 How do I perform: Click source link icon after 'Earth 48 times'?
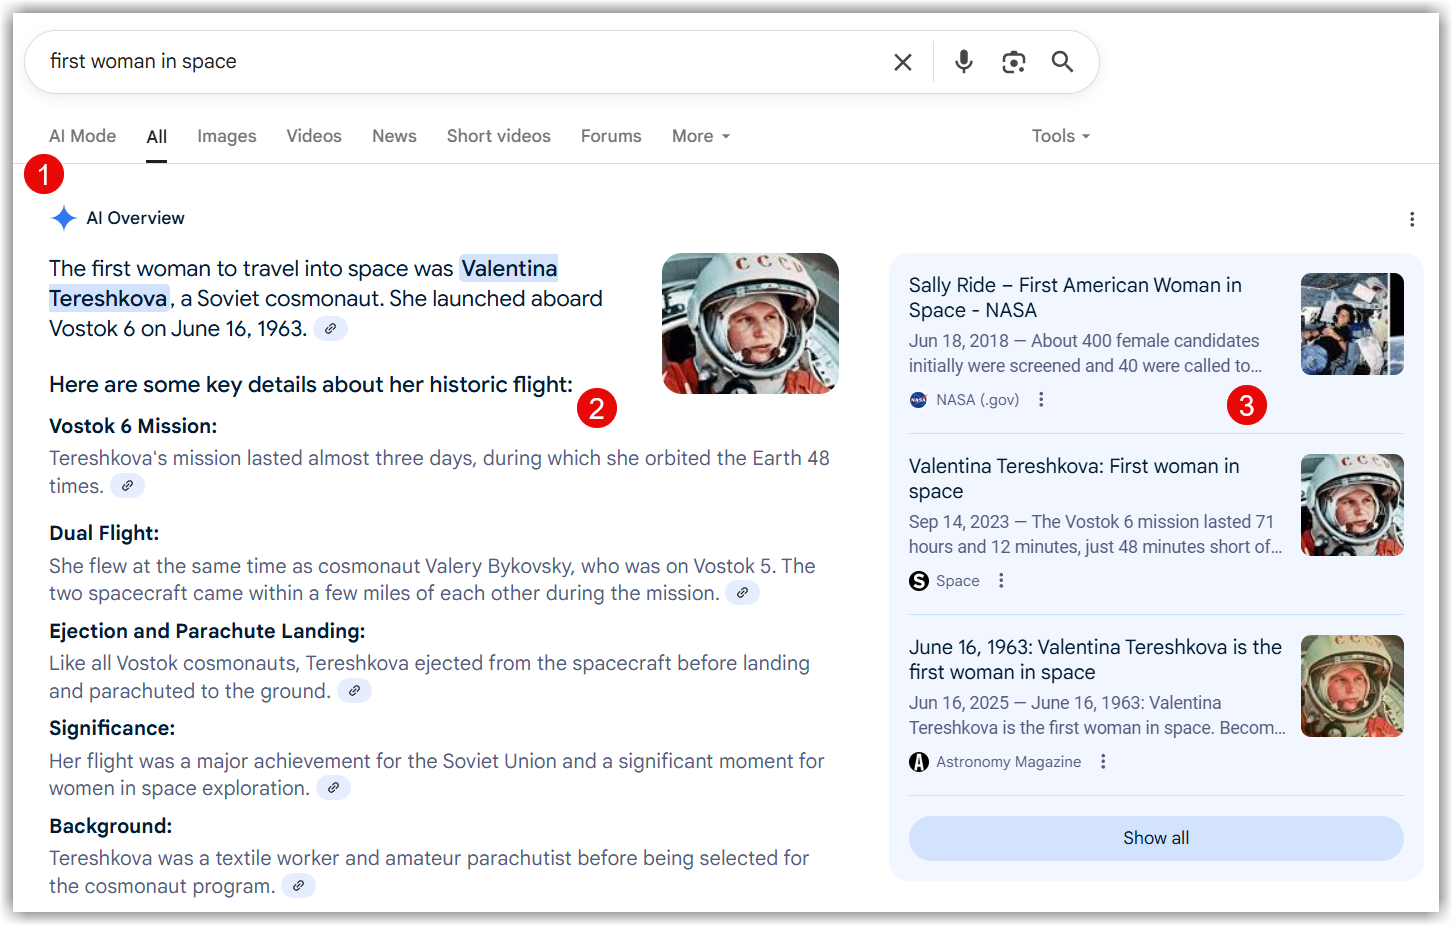point(127,486)
